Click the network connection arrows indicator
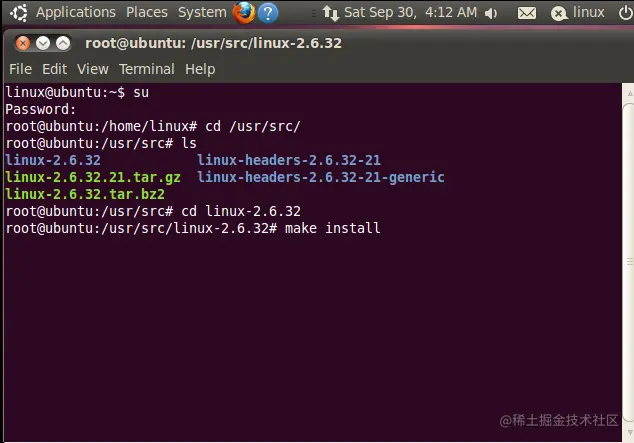The width and height of the screenshot is (634, 443). point(331,13)
